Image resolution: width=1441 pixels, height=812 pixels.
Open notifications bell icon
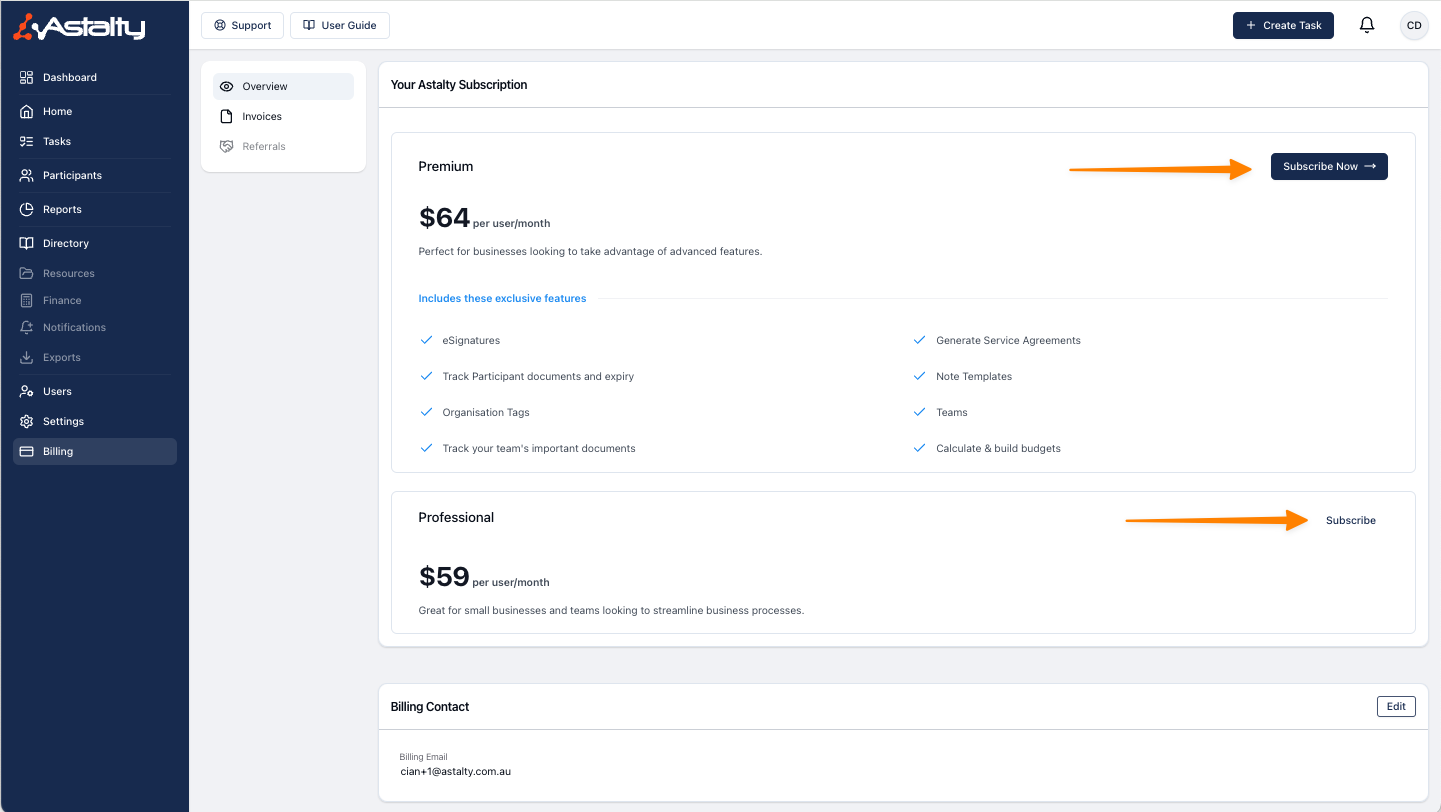point(1367,25)
